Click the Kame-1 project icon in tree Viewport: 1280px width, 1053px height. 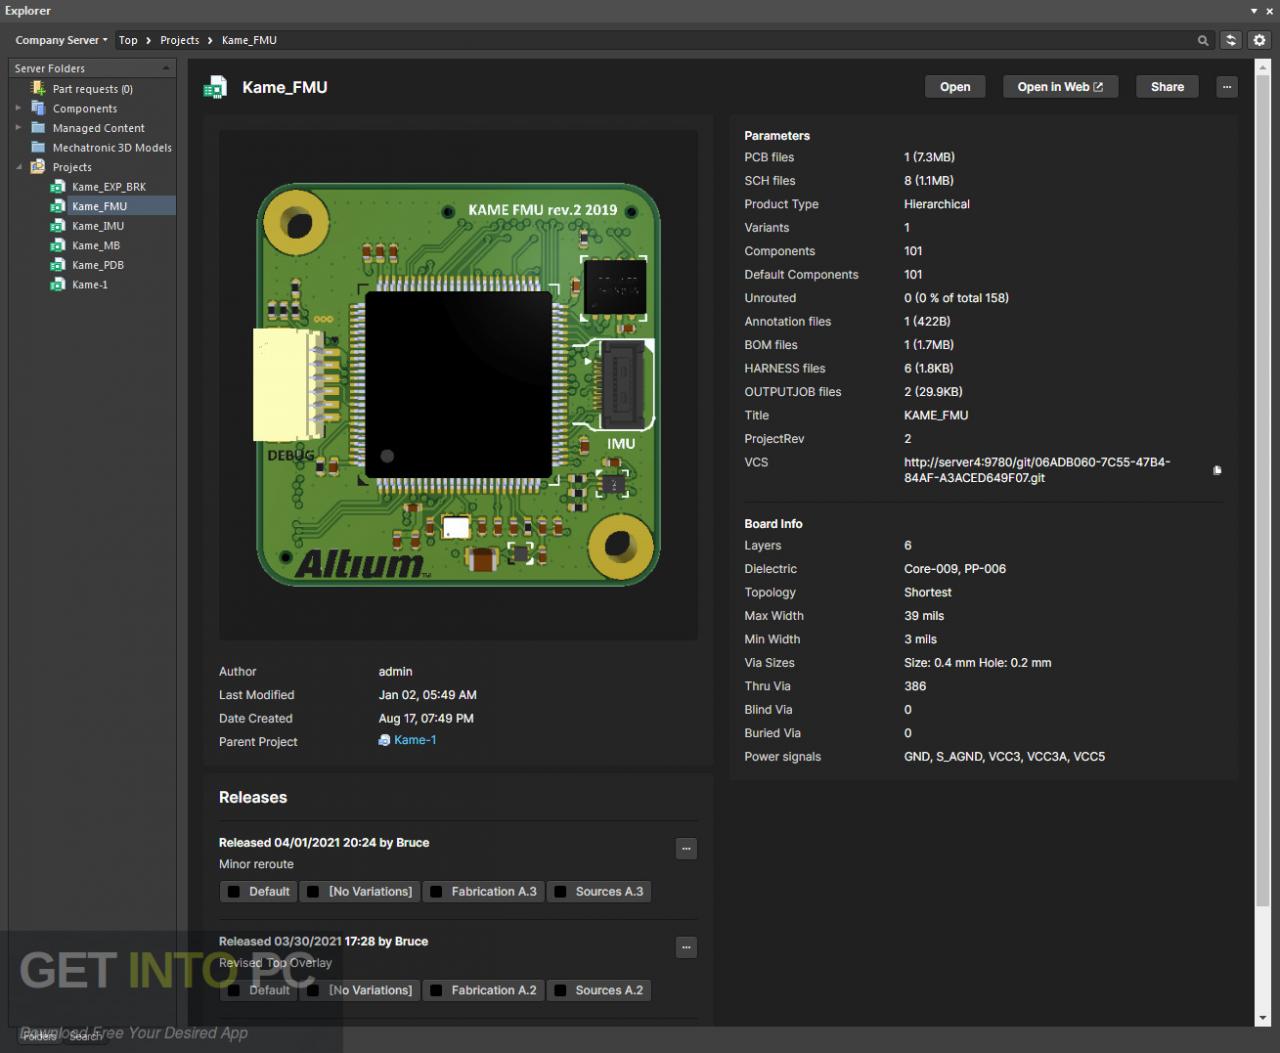(59, 284)
